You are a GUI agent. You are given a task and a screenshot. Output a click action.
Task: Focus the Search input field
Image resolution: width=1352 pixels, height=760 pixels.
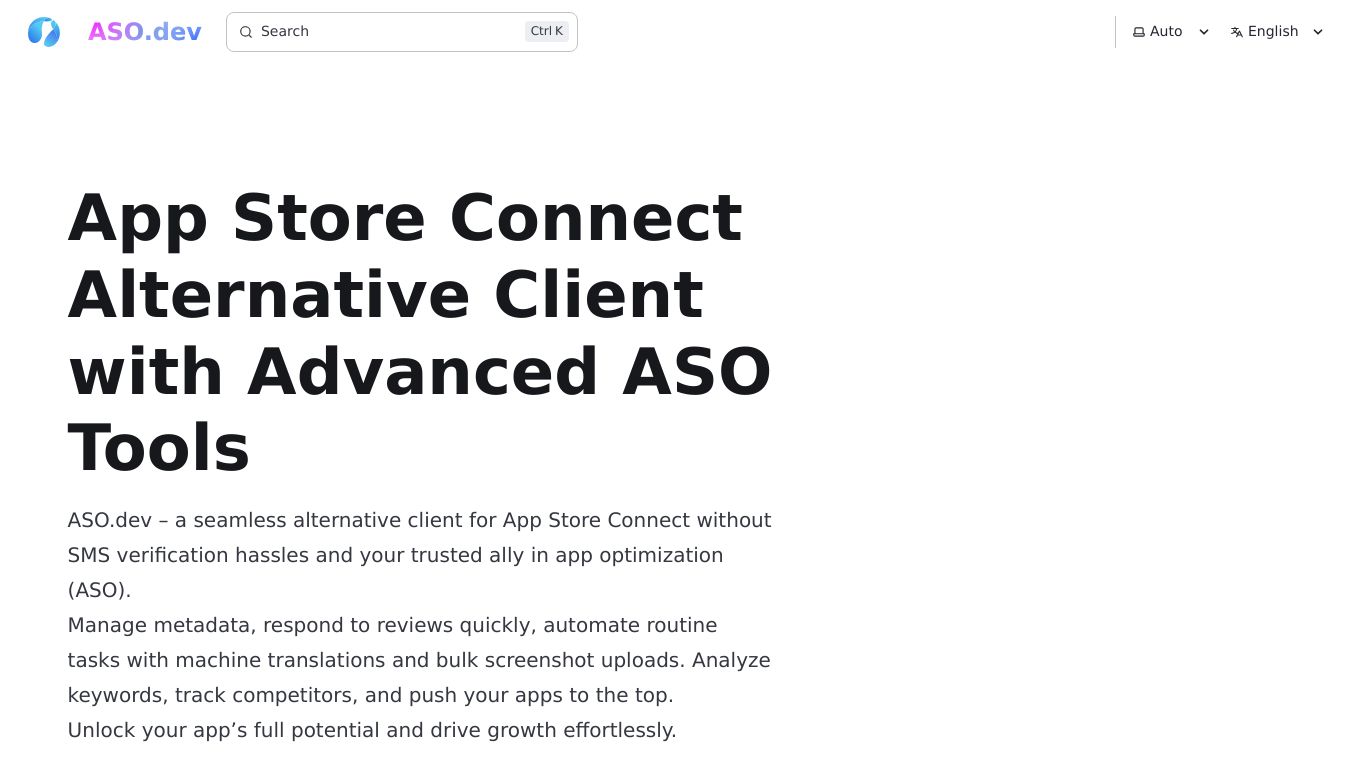[x=402, y=32]
